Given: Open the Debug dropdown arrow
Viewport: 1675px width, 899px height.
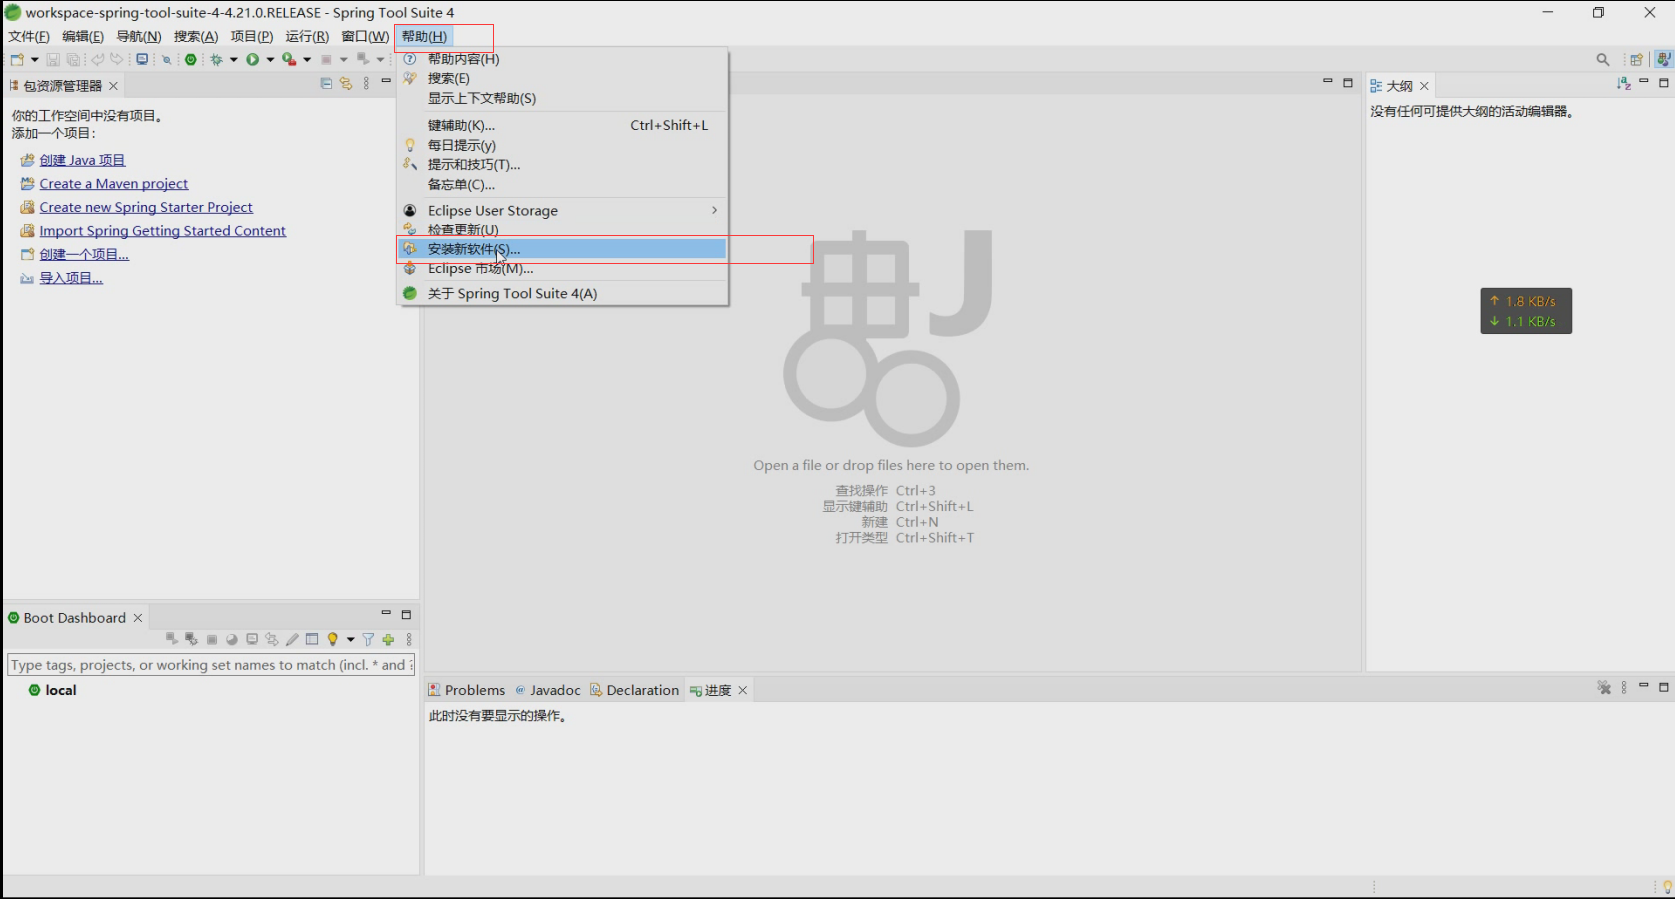Looking at the screenshot, I should tap(234, 60).
